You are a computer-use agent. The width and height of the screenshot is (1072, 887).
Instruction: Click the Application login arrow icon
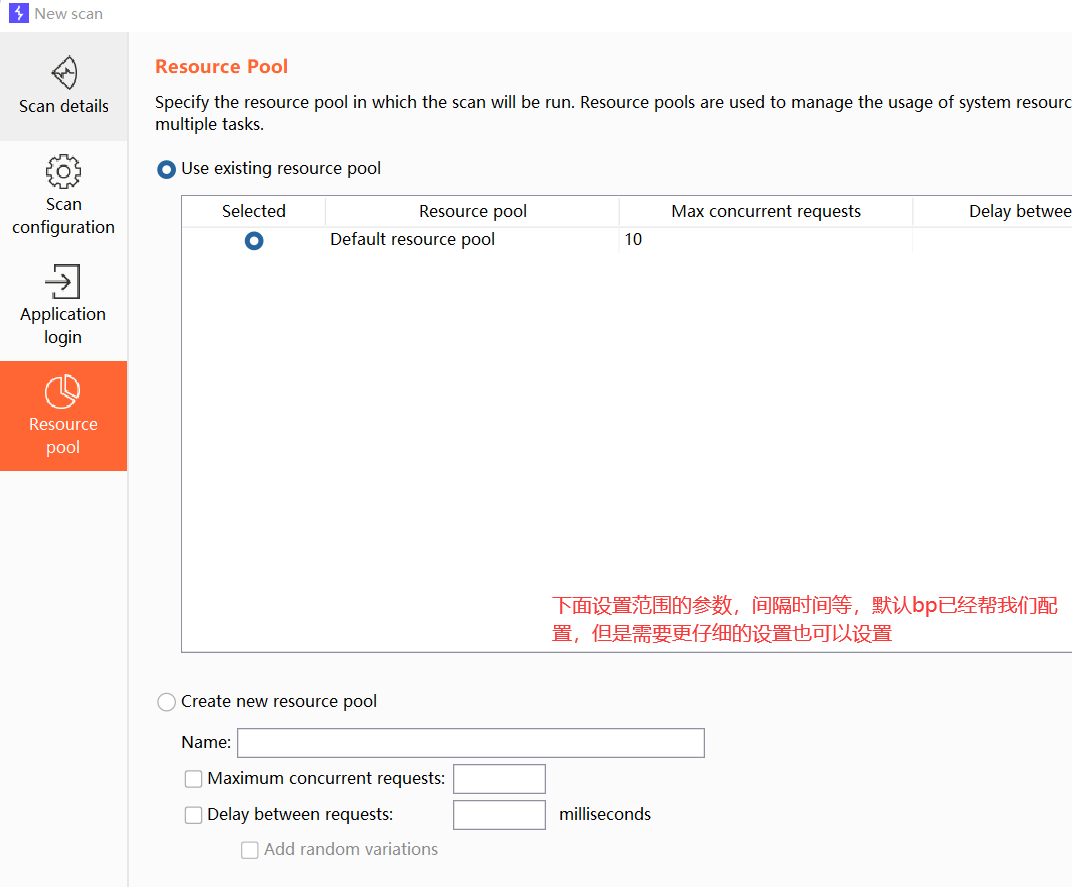(x=63, y=281)
